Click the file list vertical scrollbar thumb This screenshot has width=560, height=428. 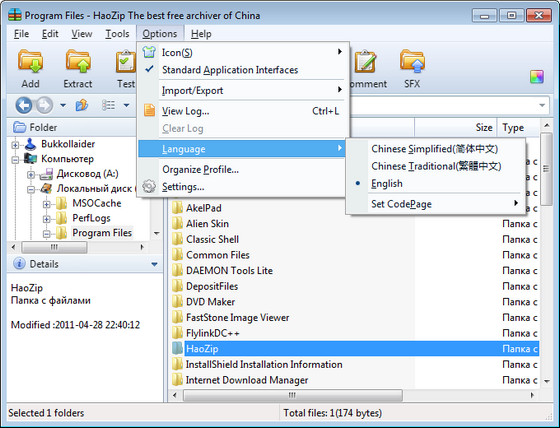coord(546,169)
